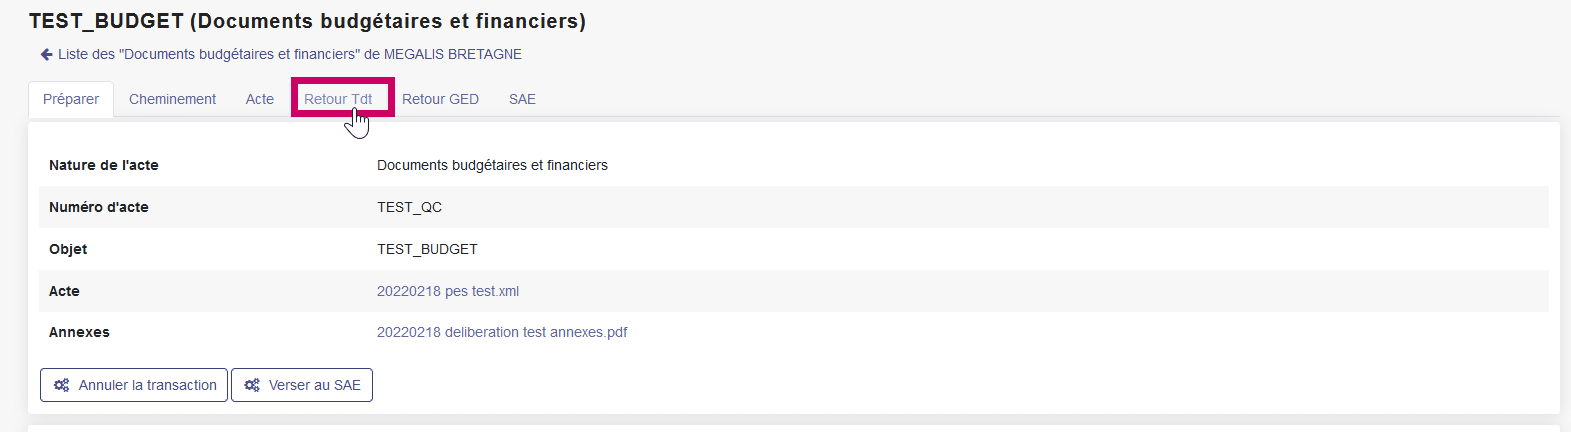The width and height of the screenshot is (1571, 432).
Task: Click the TEST_QC act number value
Action: (x=409, y=207)
